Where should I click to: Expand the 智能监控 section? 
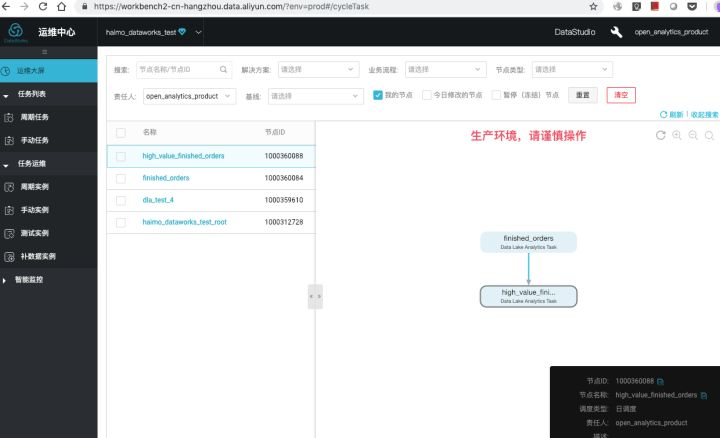[4, 280]
